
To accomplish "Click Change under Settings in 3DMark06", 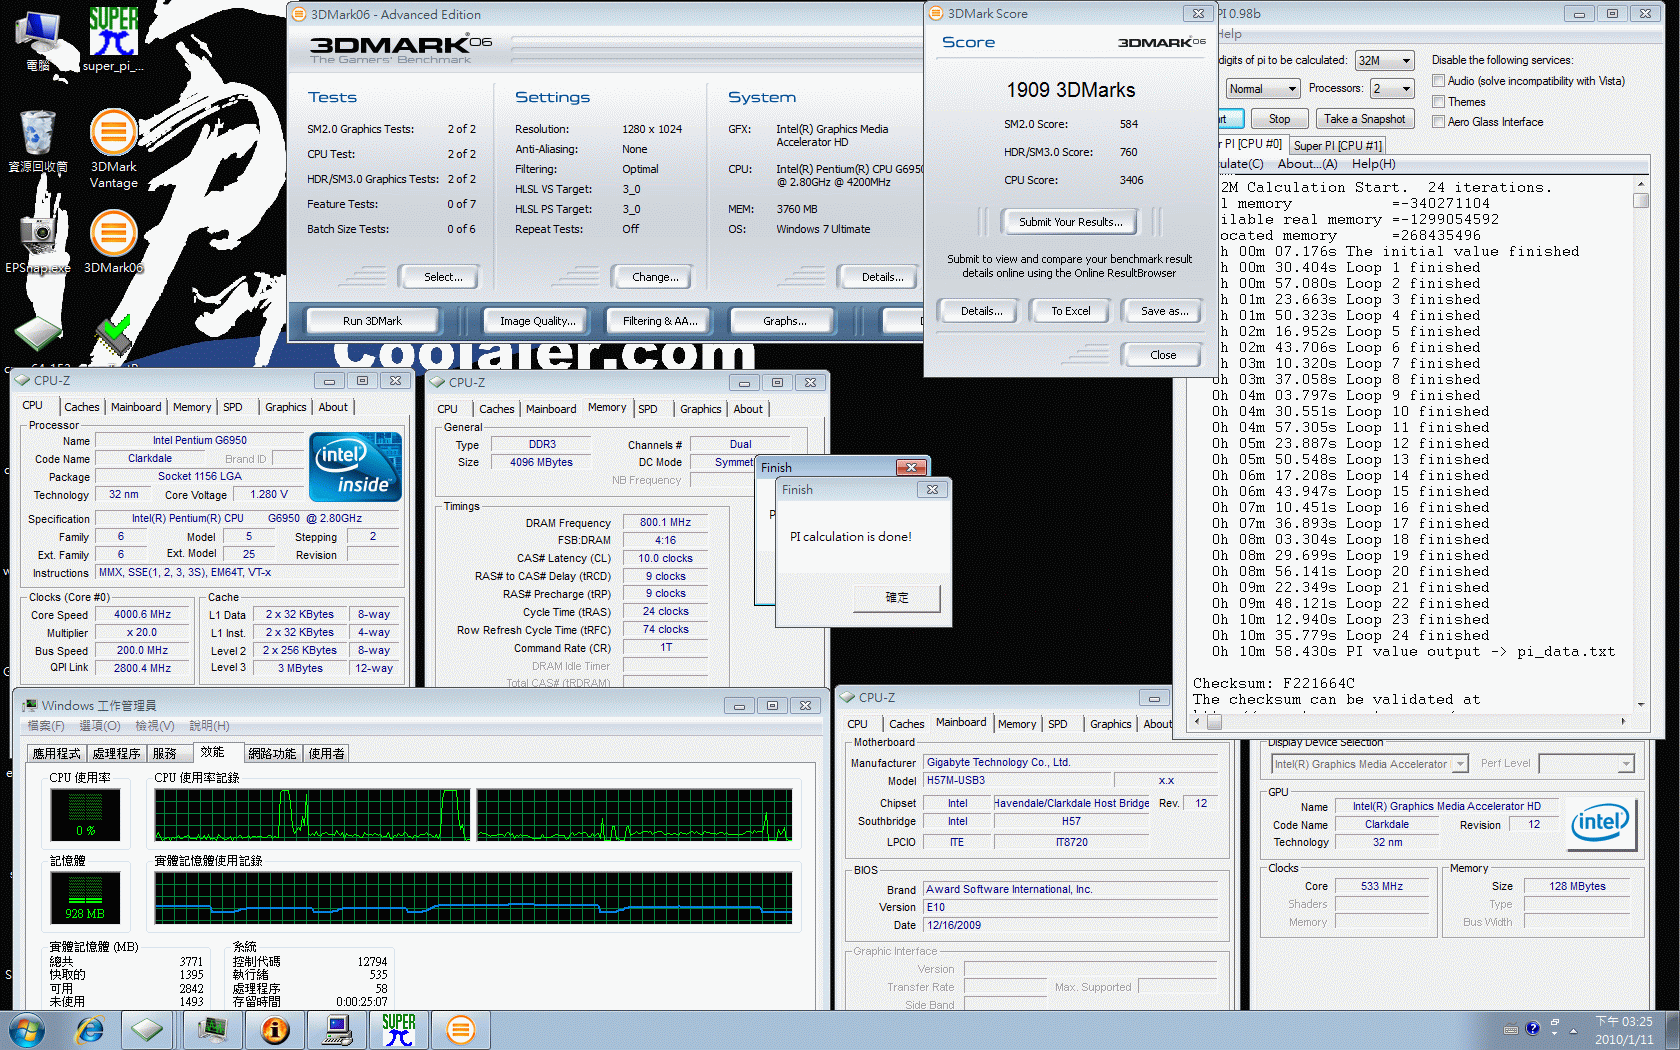I will tap(655, 277).
